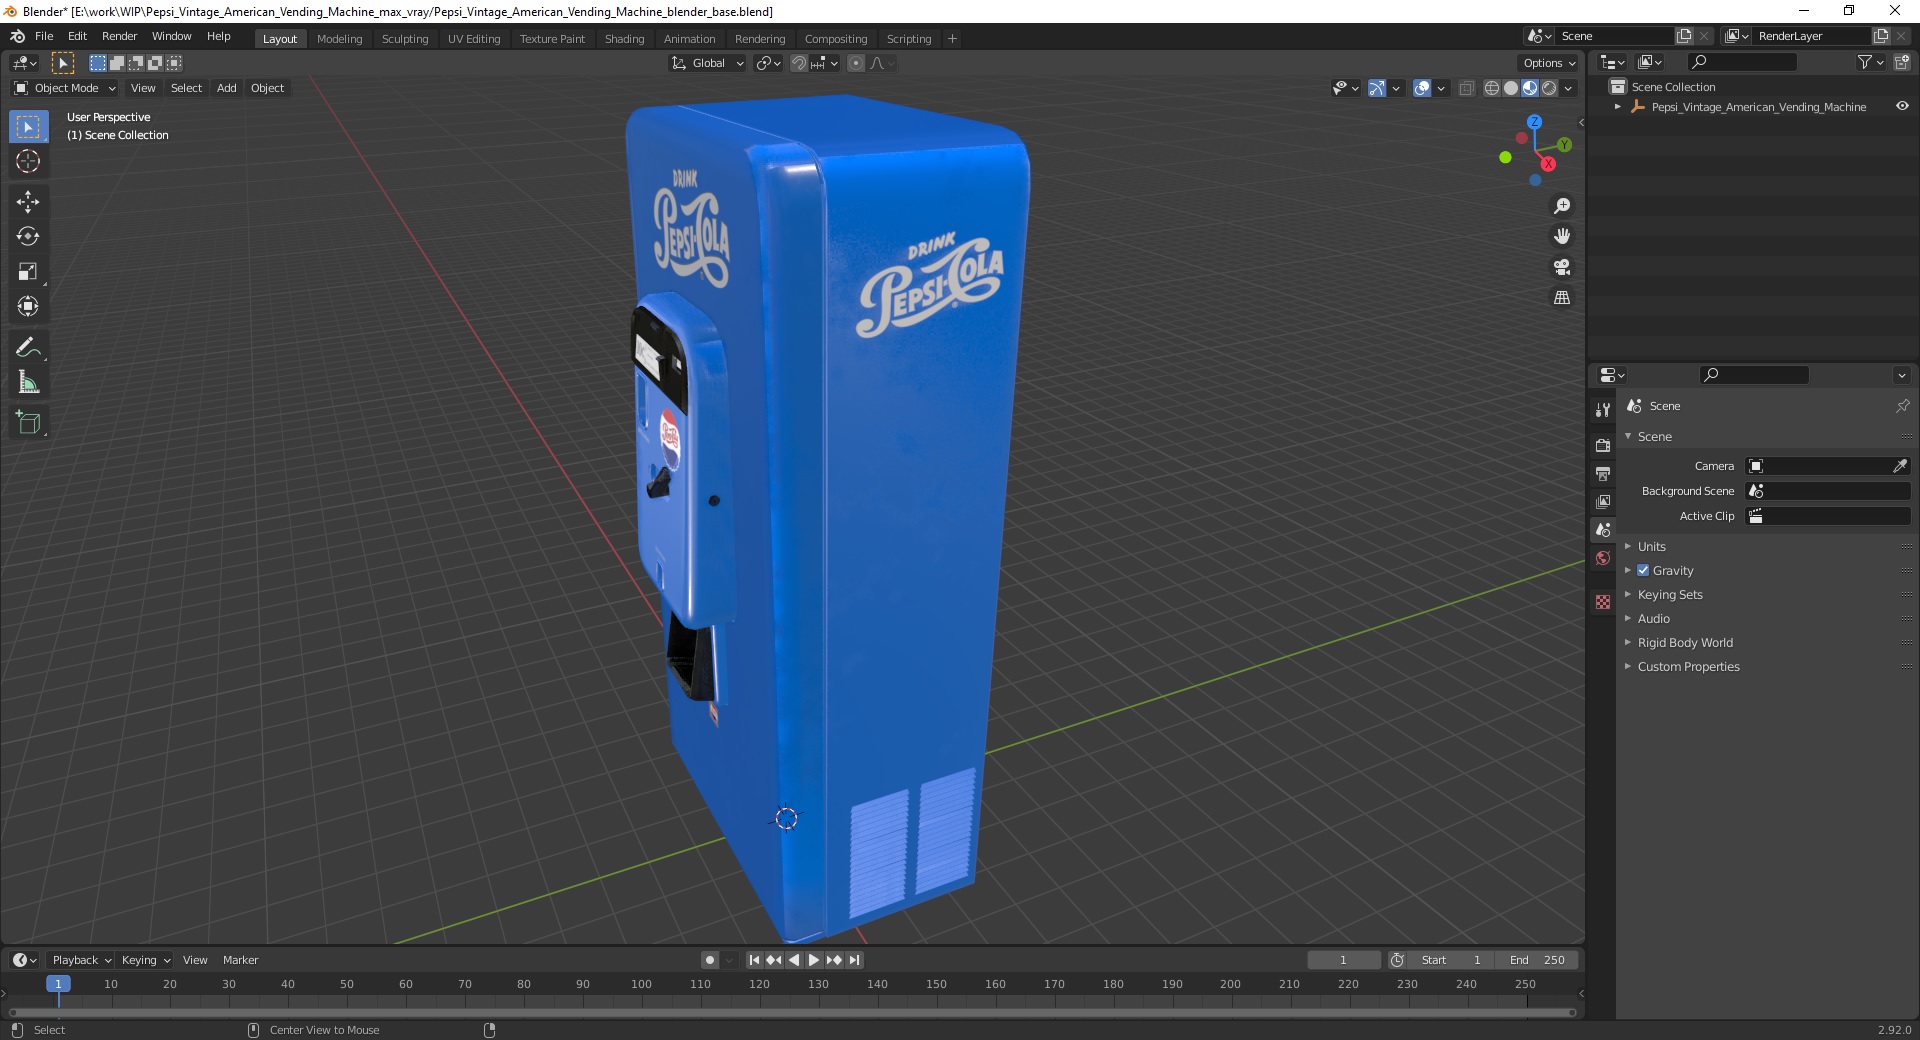Add a new workspace tab
This screenshot has height=1040, width=1920.
[x=952, y=39]
